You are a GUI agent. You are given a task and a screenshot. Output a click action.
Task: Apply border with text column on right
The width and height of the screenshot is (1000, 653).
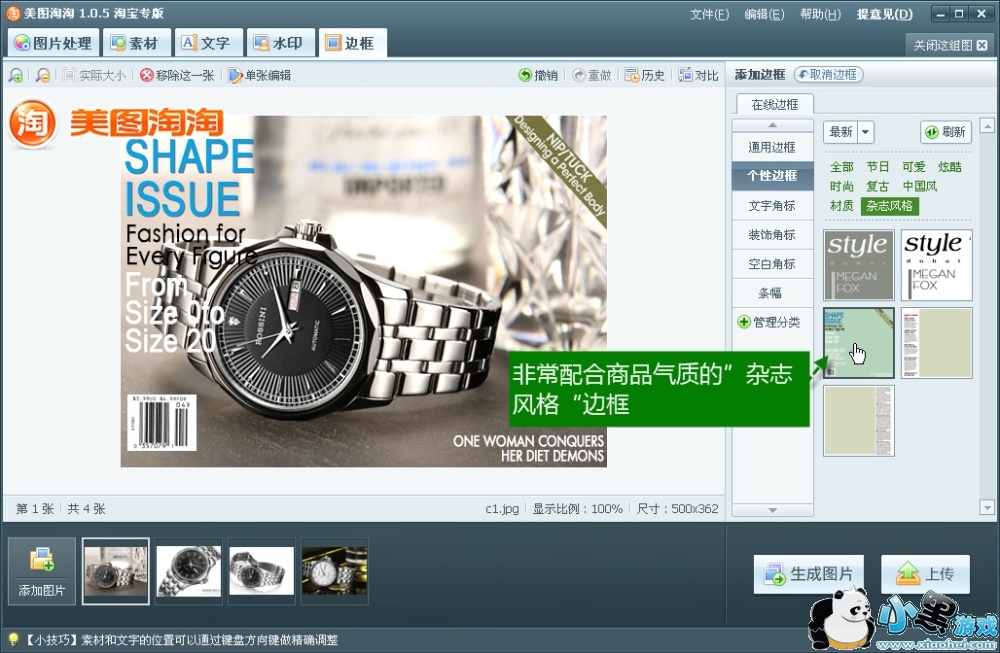pos(858,421)
